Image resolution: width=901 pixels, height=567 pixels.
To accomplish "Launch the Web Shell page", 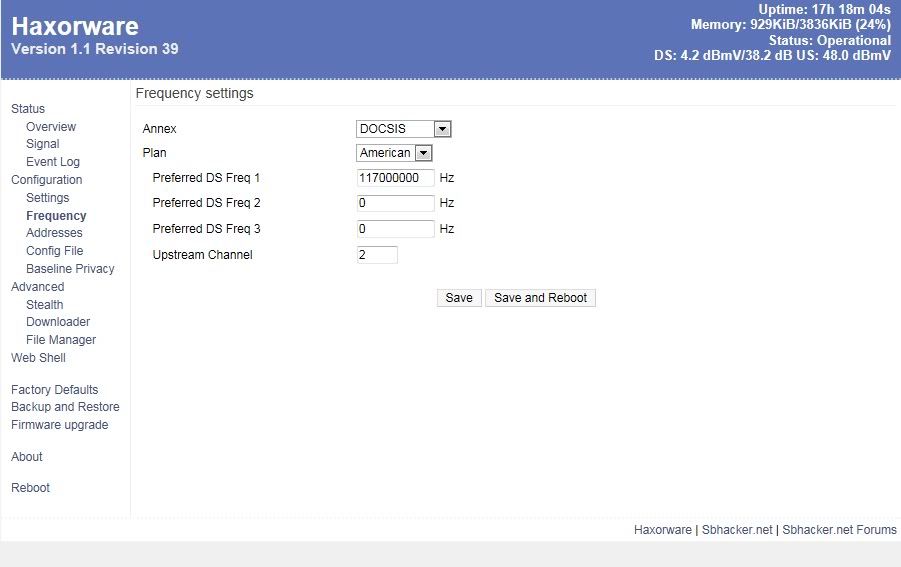I will (38, 358).
